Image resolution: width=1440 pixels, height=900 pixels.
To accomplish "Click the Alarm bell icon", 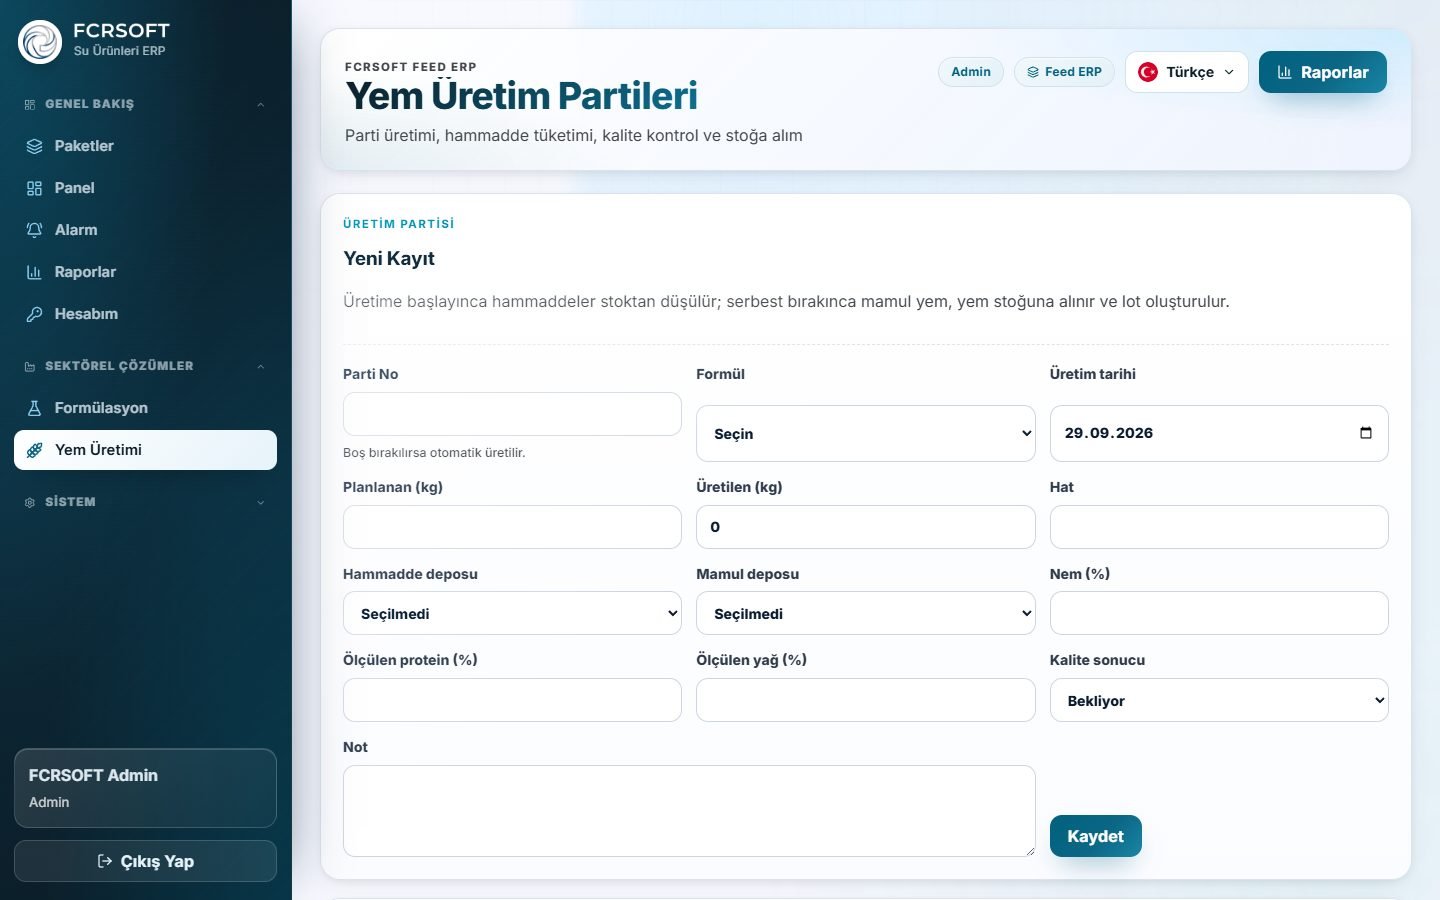I will click(34, 230).
